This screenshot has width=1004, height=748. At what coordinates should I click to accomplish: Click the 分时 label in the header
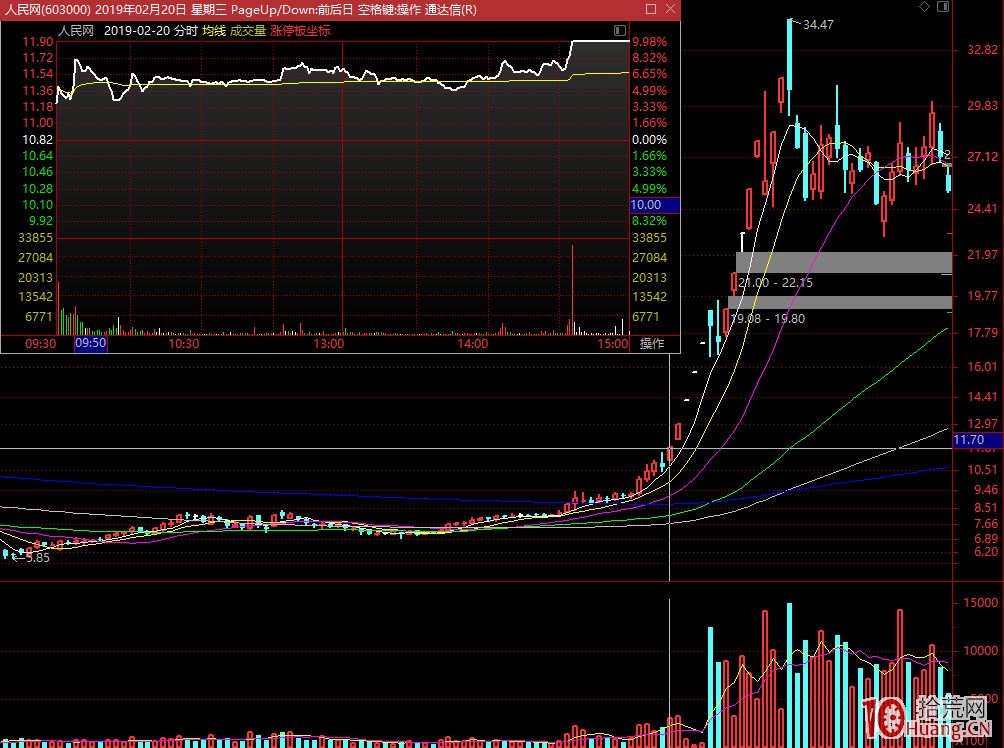point(186,31)
